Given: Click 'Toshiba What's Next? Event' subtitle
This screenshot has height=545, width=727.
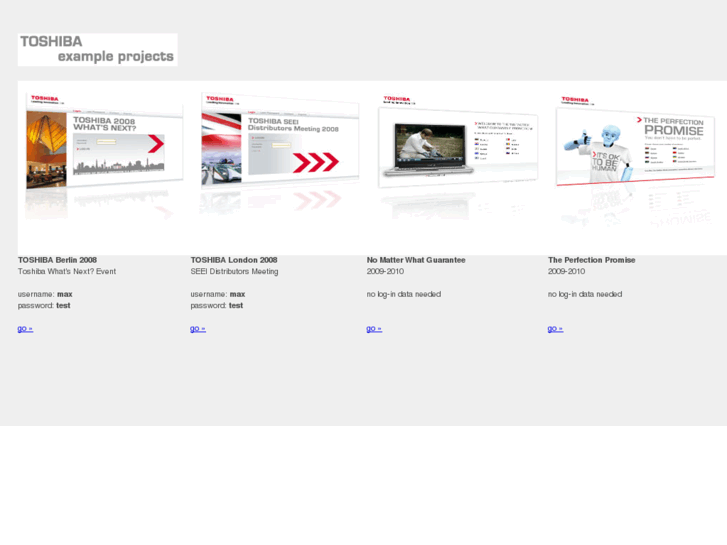Looking at the screenshot, I should 67,271.
